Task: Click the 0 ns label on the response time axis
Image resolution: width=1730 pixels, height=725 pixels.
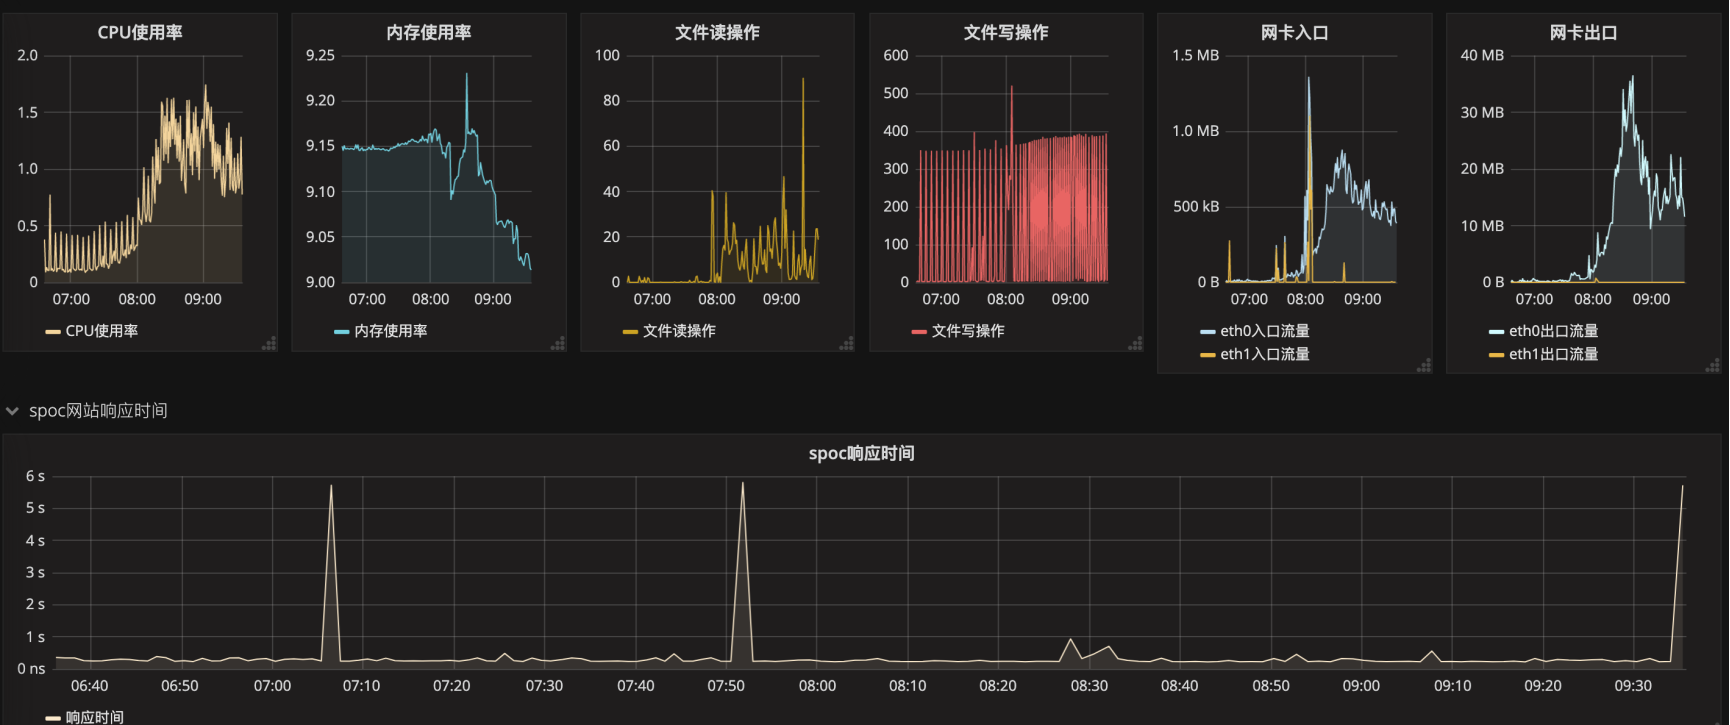Action: tap(31, 668)
